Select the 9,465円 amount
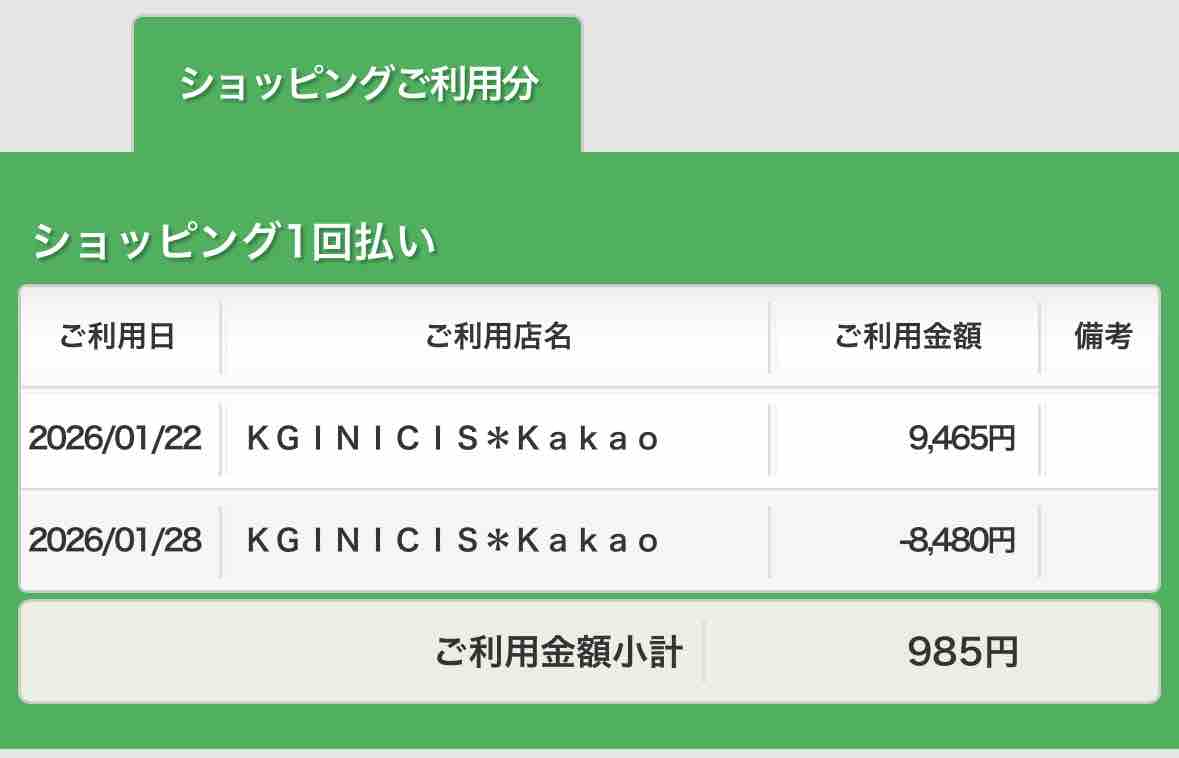This screenshot has width=1179, height=758. point(962,438)
